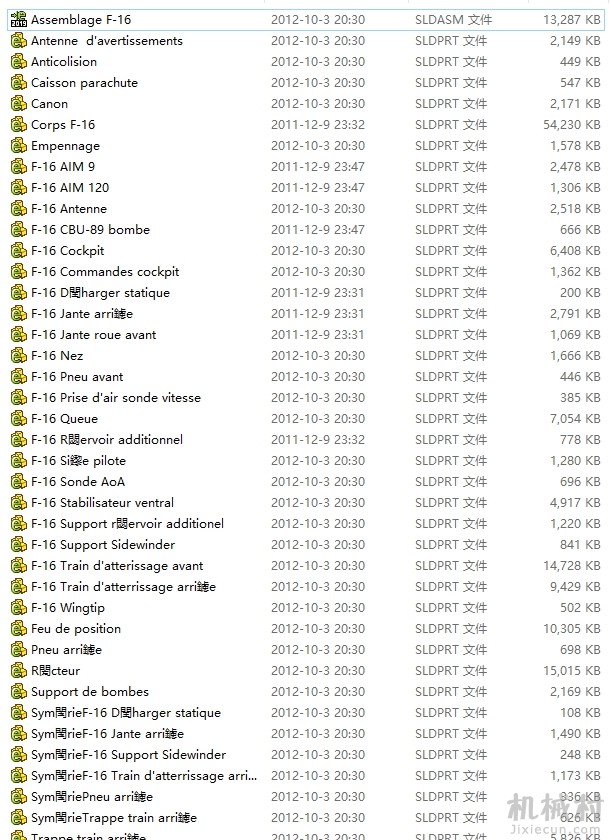
Task: Click the Assemblage F-16 assembly file icon
Action: (x=19, y=20)
